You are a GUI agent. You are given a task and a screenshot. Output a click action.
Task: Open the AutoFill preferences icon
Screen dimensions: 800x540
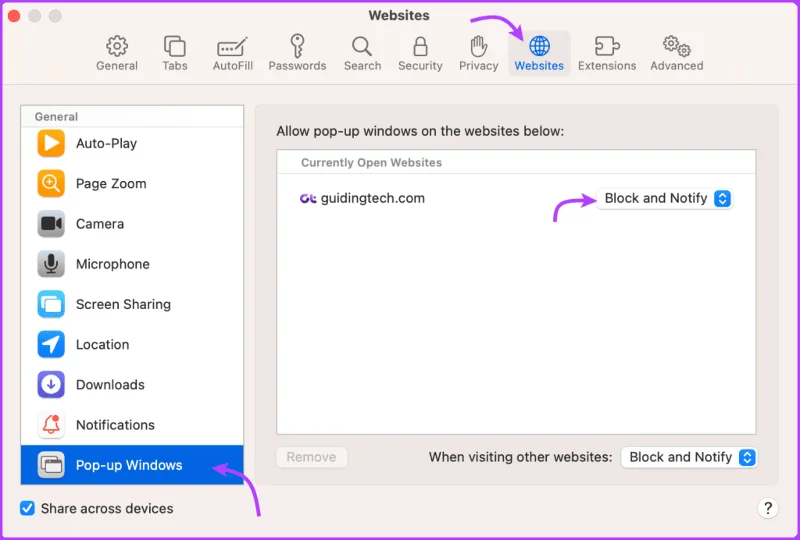[233, 46]
